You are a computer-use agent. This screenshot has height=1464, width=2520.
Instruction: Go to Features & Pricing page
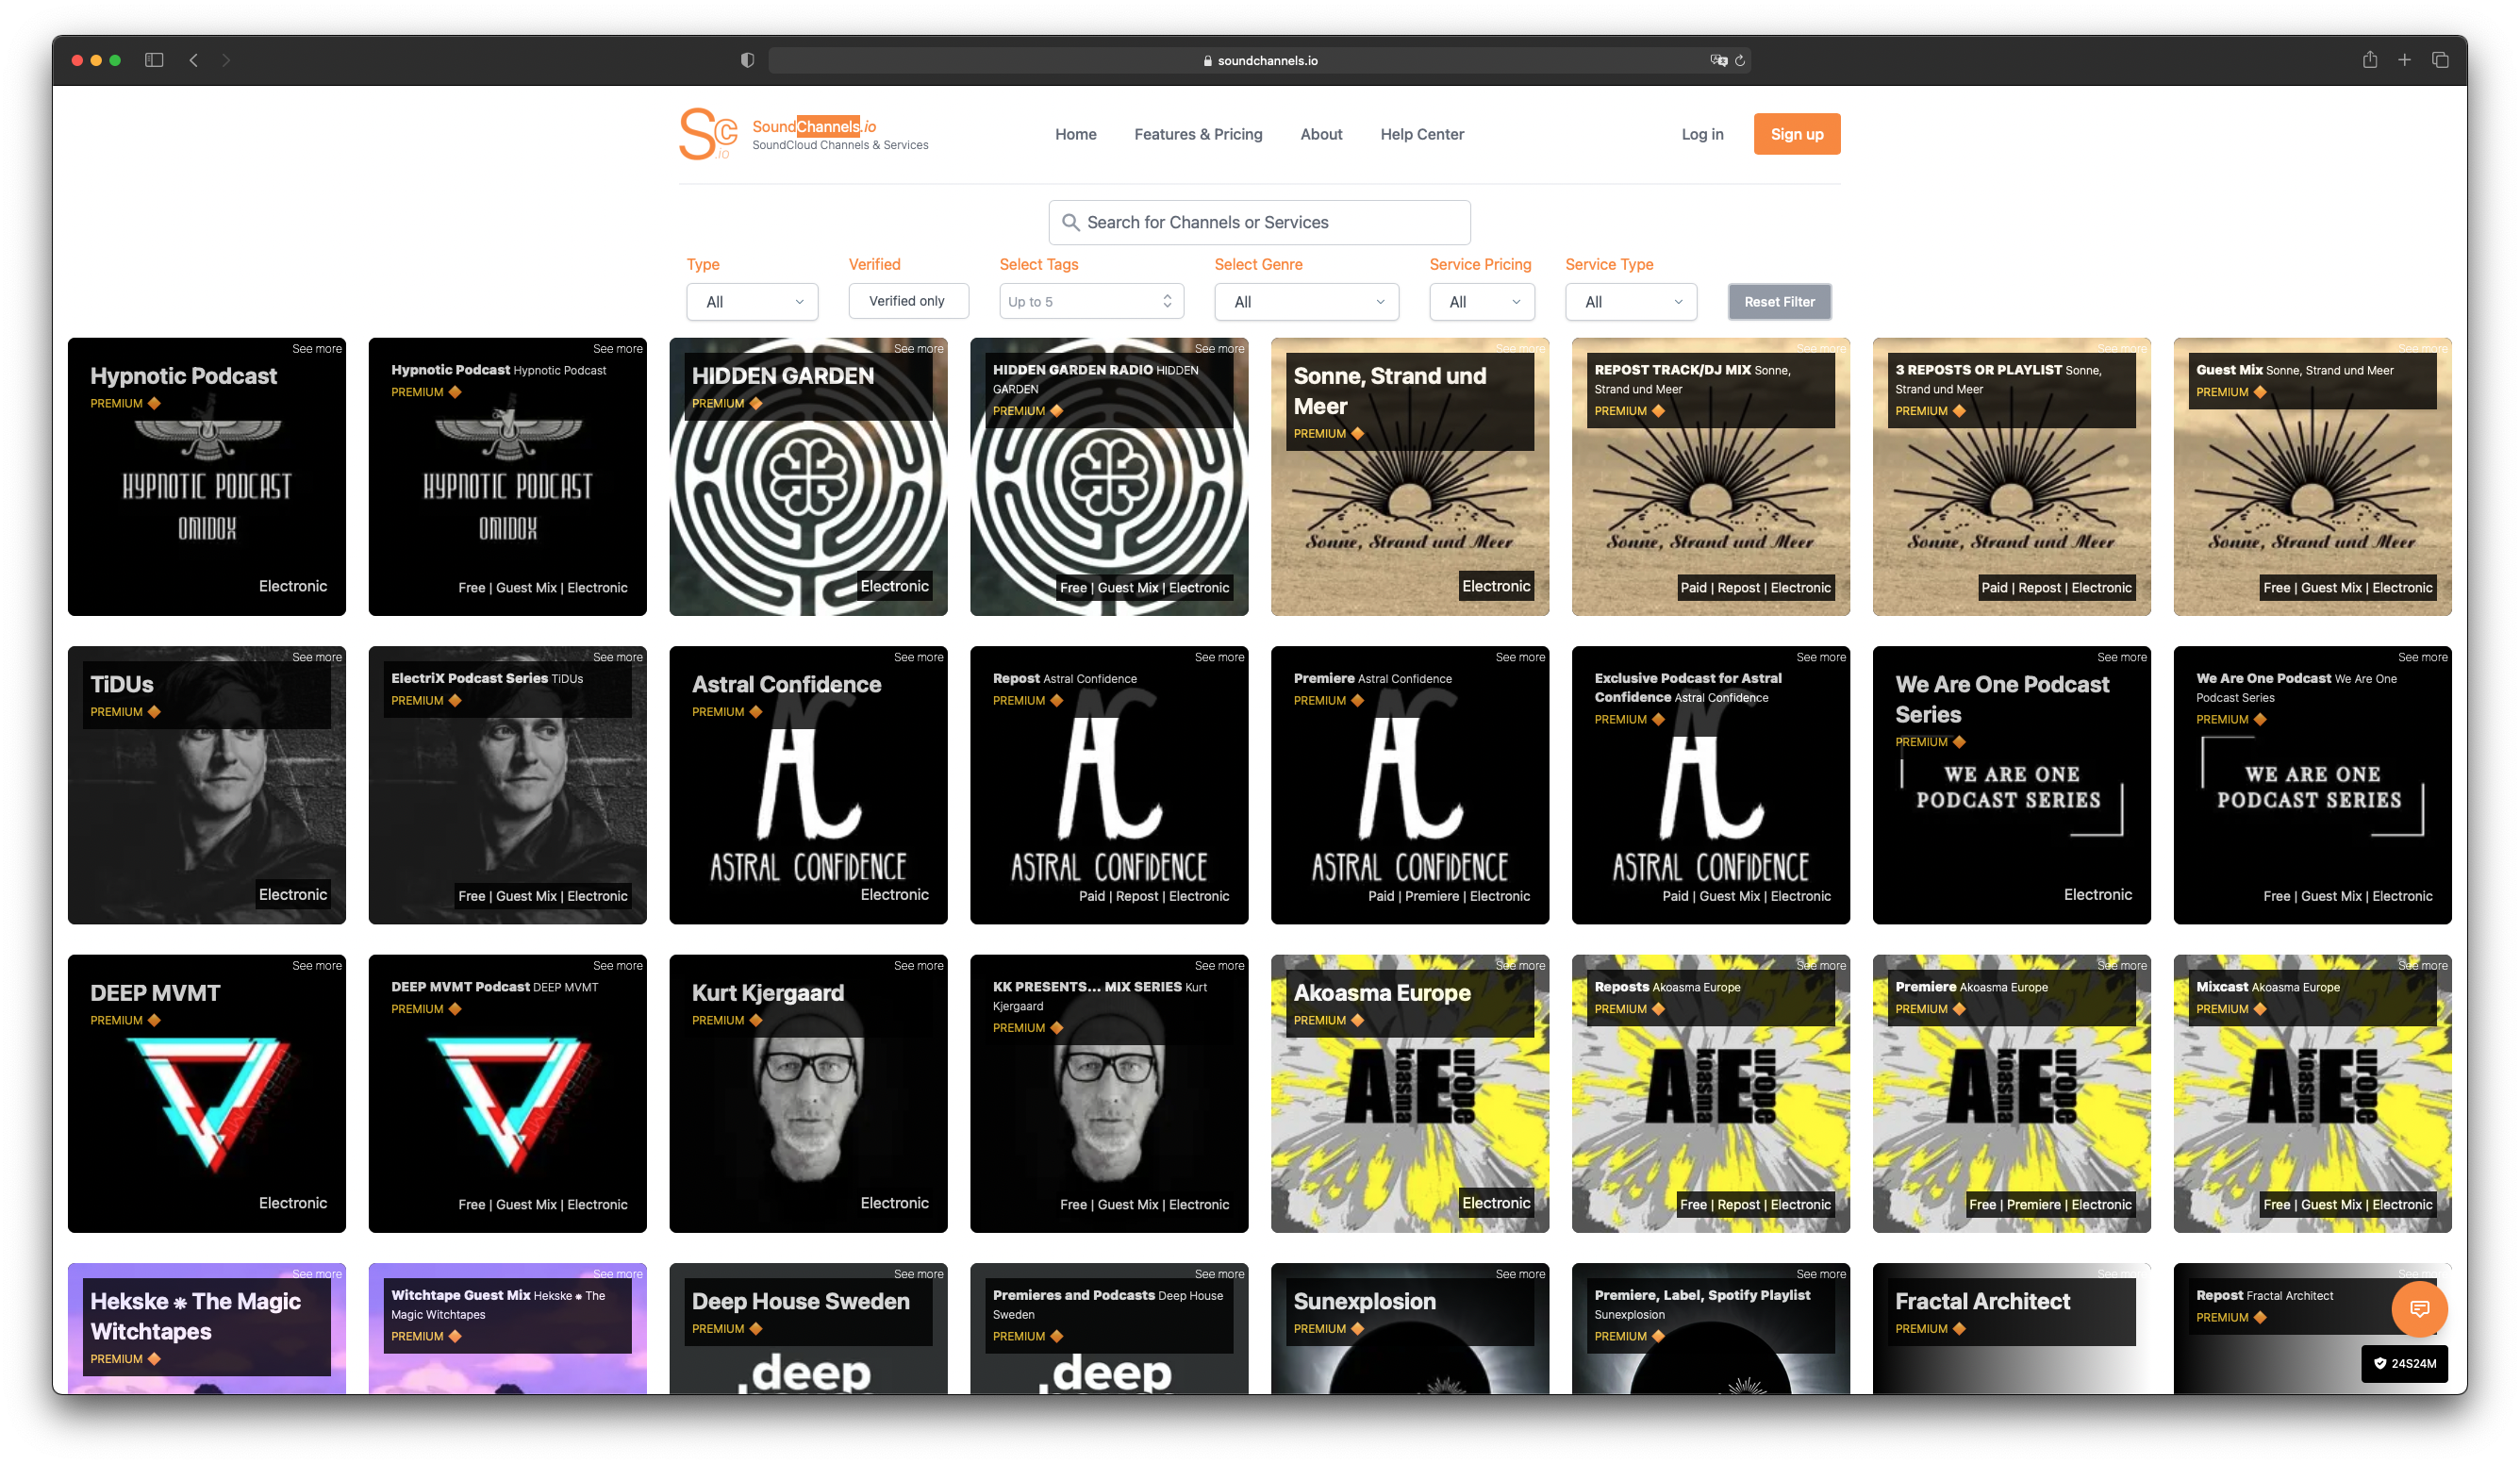[1198, 134]
